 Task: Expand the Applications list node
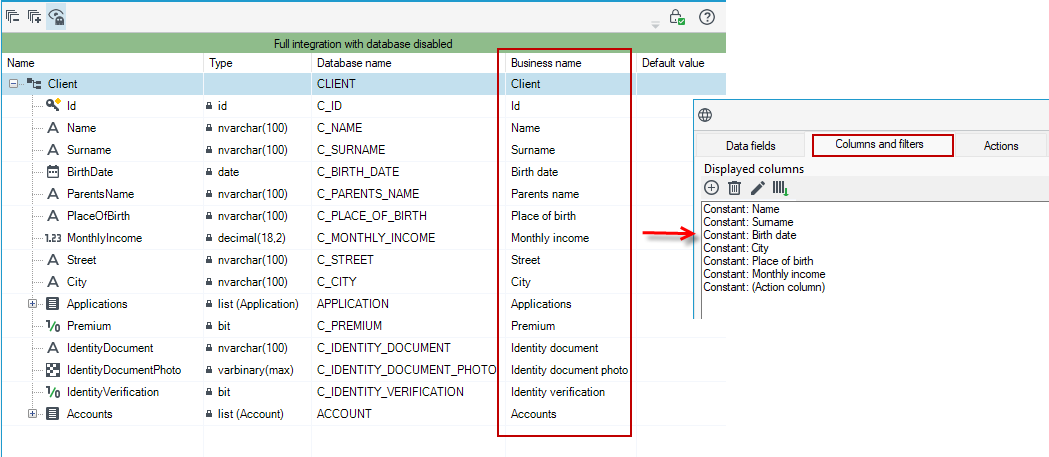tap(31, 304)
